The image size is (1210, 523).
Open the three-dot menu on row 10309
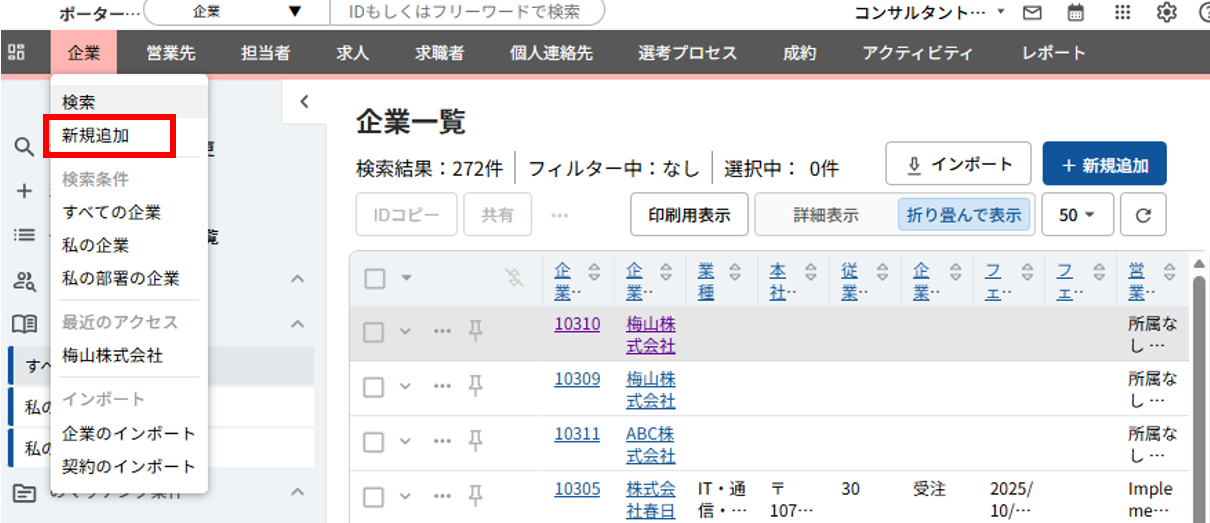[442, 386]
